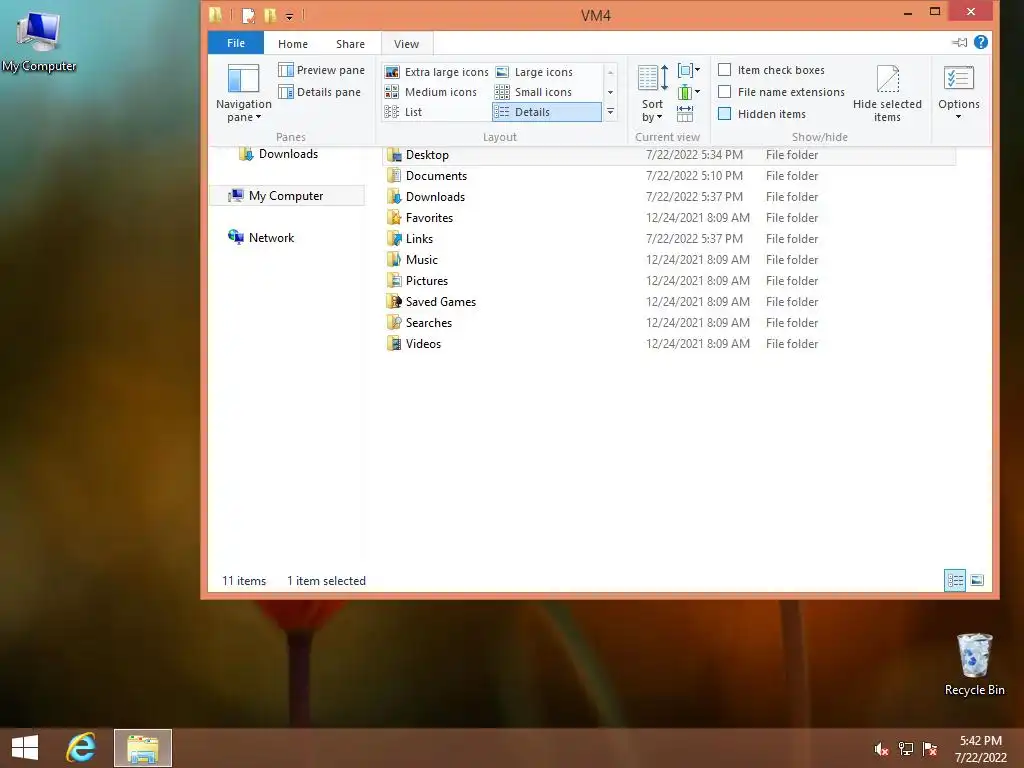Open My Computer desktop icon
This screenshot has width=1024, height=768.
[39, 40]
